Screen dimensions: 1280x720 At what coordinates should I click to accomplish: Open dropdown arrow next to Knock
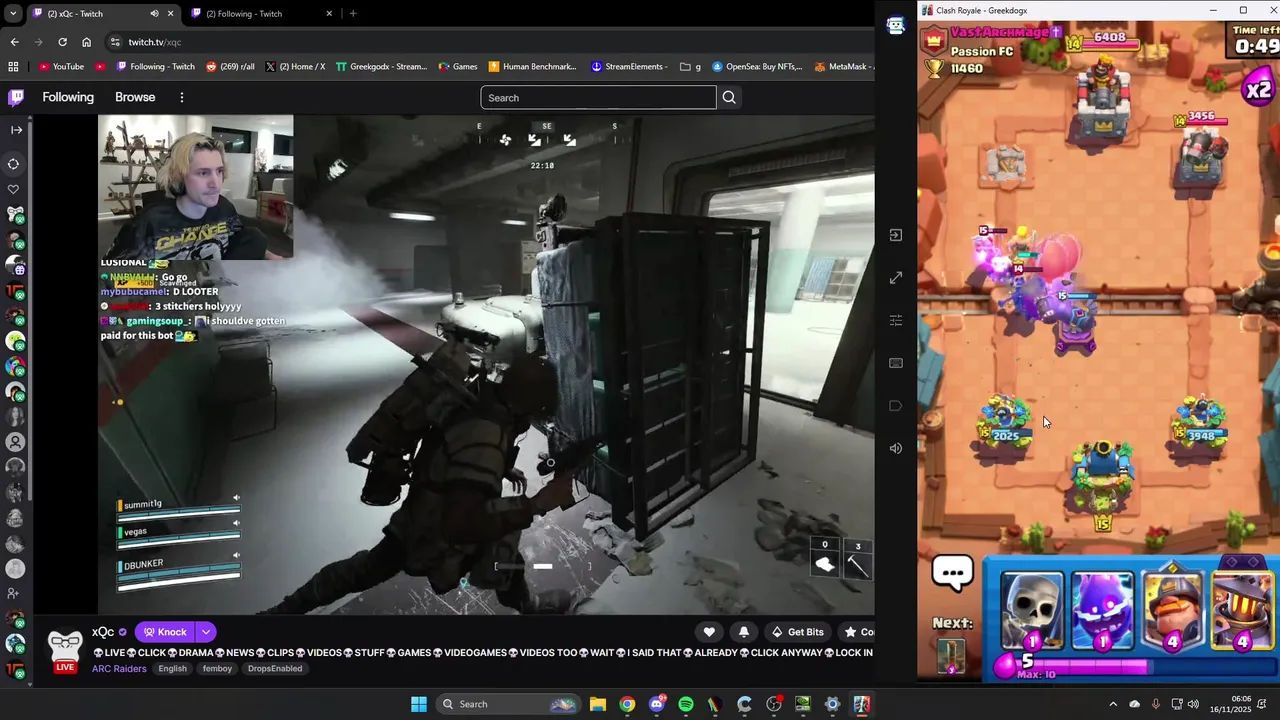(205, 632)
